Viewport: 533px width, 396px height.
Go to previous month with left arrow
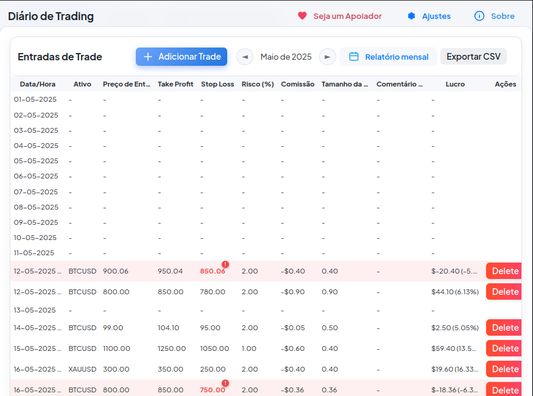click(245, 57)
